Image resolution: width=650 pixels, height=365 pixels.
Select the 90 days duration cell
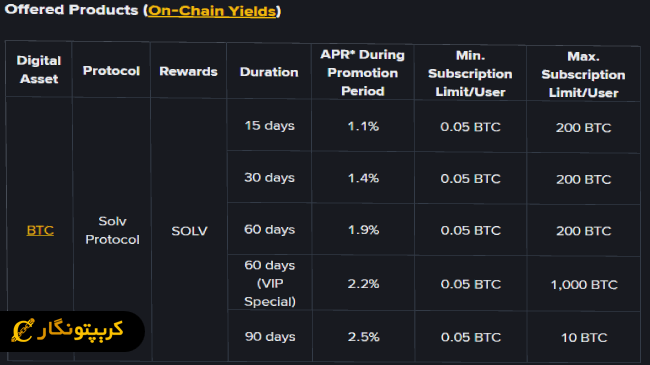[270, 336]
